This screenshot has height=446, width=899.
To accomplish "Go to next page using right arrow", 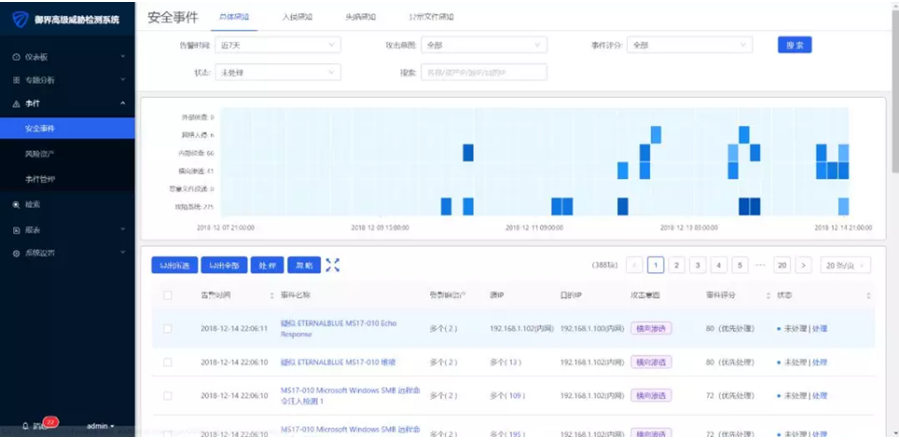I will 805,265.
